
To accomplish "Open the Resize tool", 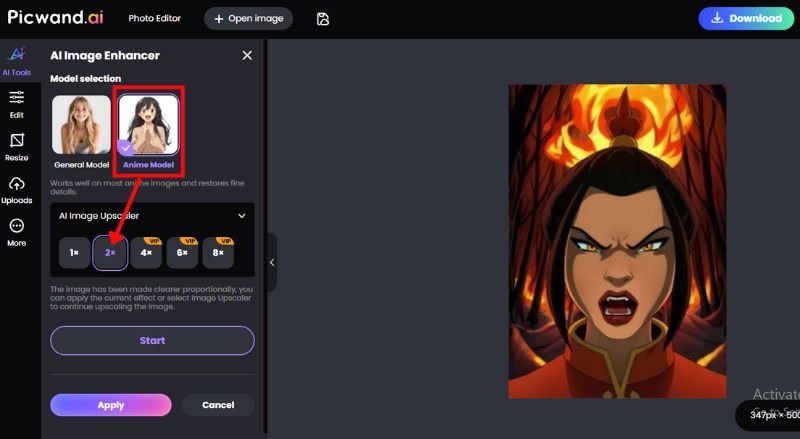I will [x=16, y=146].
